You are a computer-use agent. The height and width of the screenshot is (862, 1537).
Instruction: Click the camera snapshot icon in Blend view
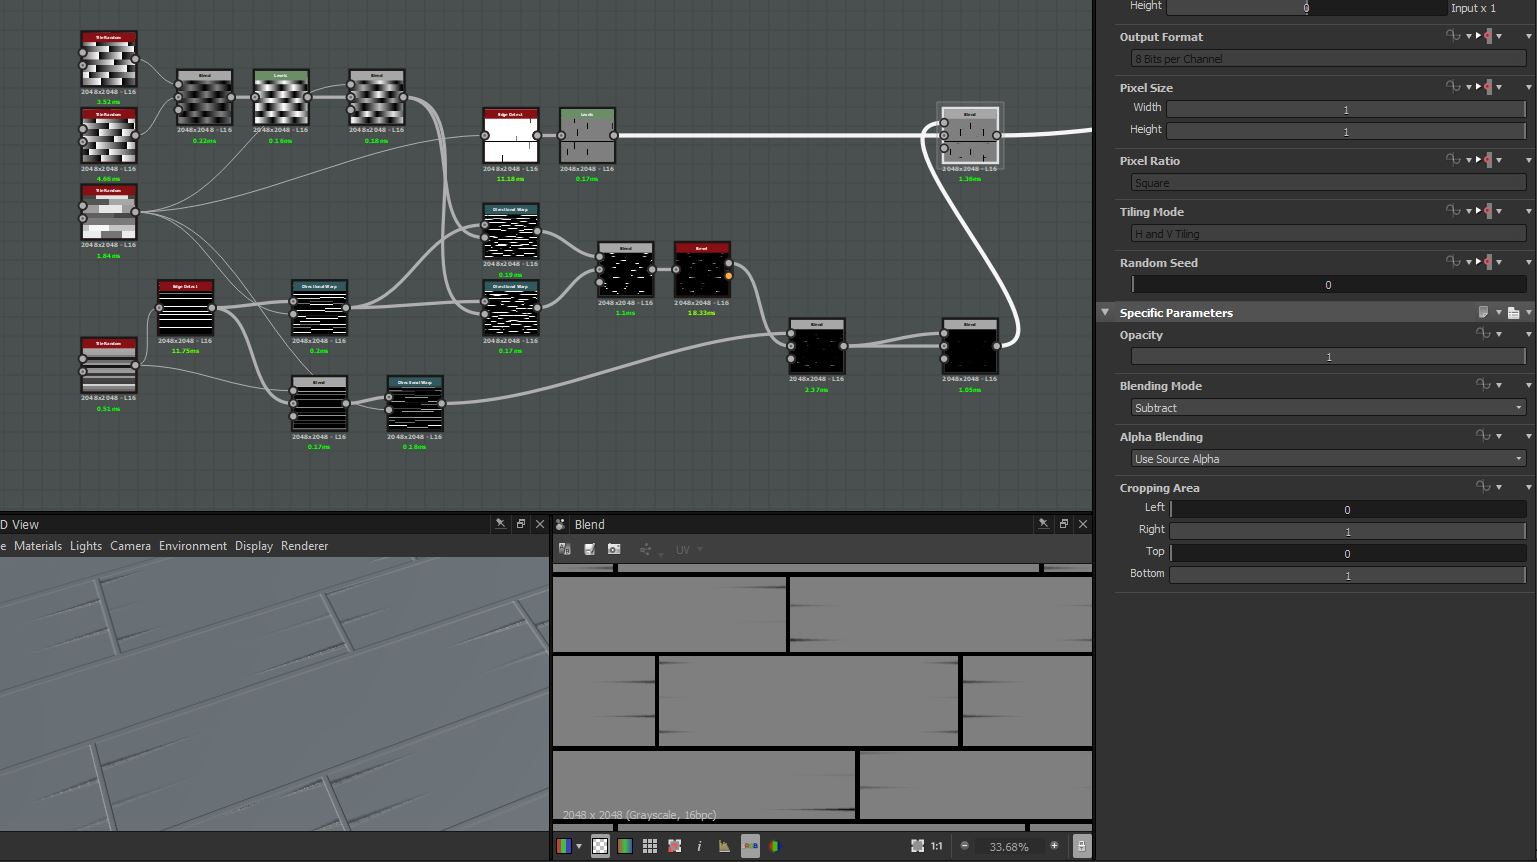coord(614,549)
